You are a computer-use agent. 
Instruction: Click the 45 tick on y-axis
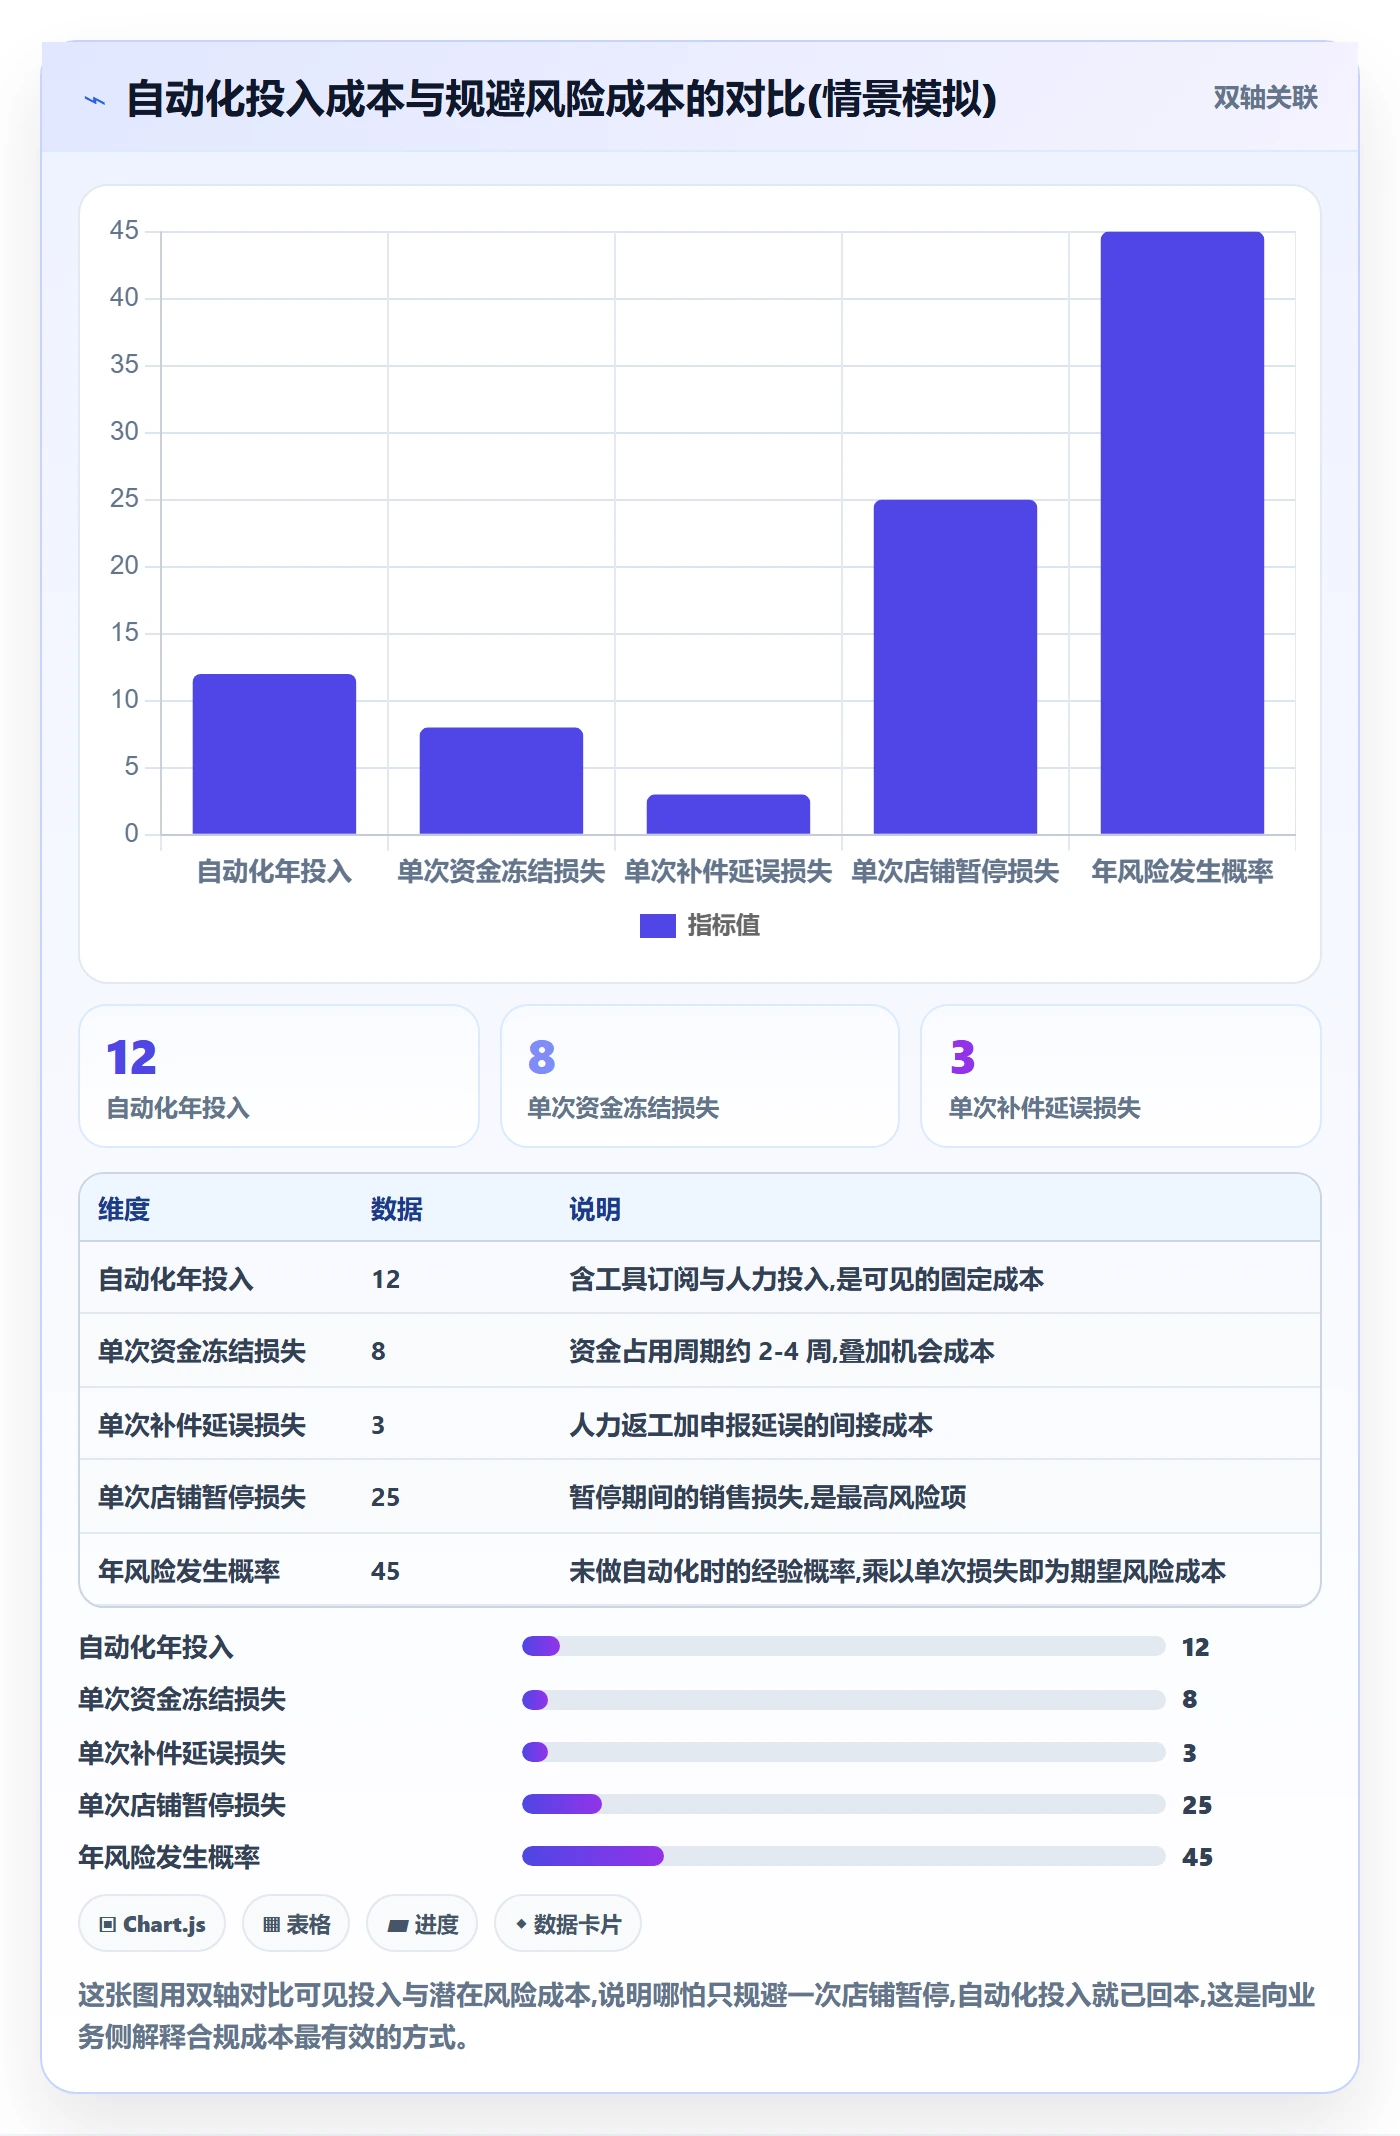[124, 231]
